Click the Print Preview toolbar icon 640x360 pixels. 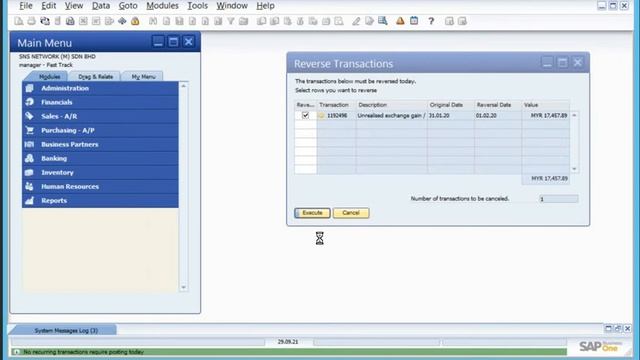19,21
